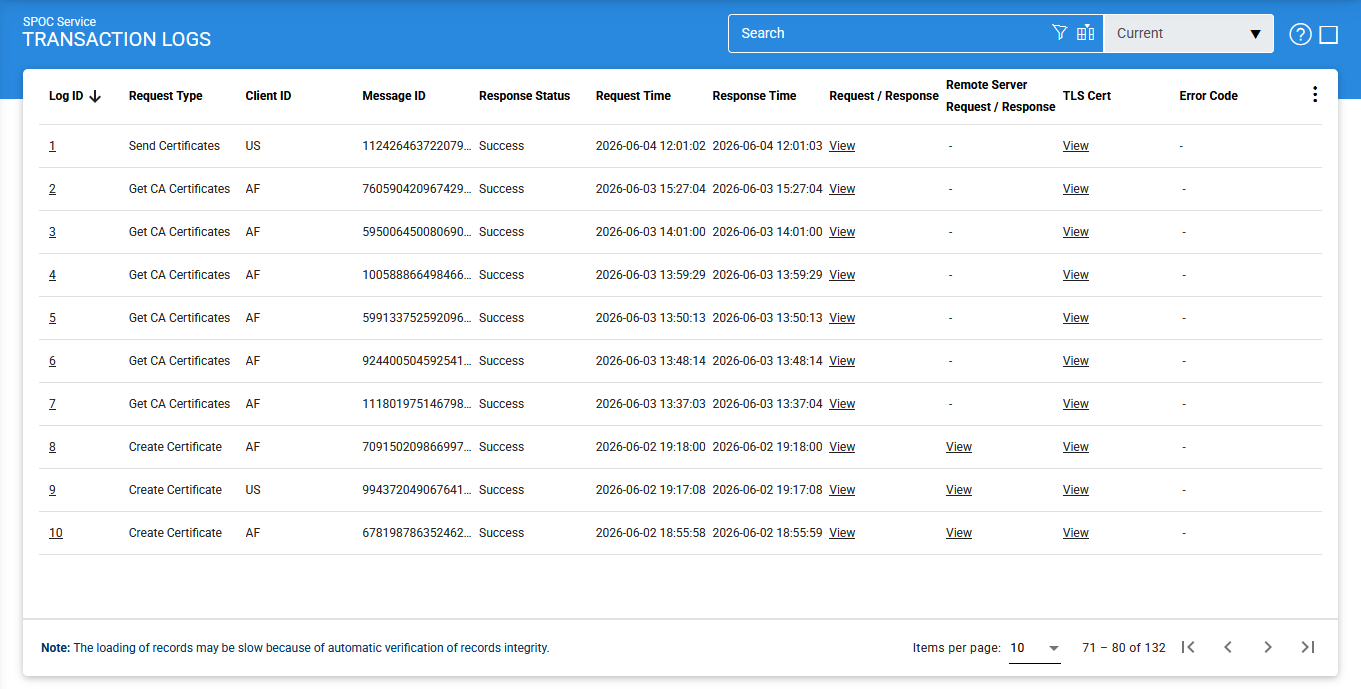View TLS Cert for log 9
Image resolution: width=1361 pixels, height=689 pixels.
(1076, 490)
